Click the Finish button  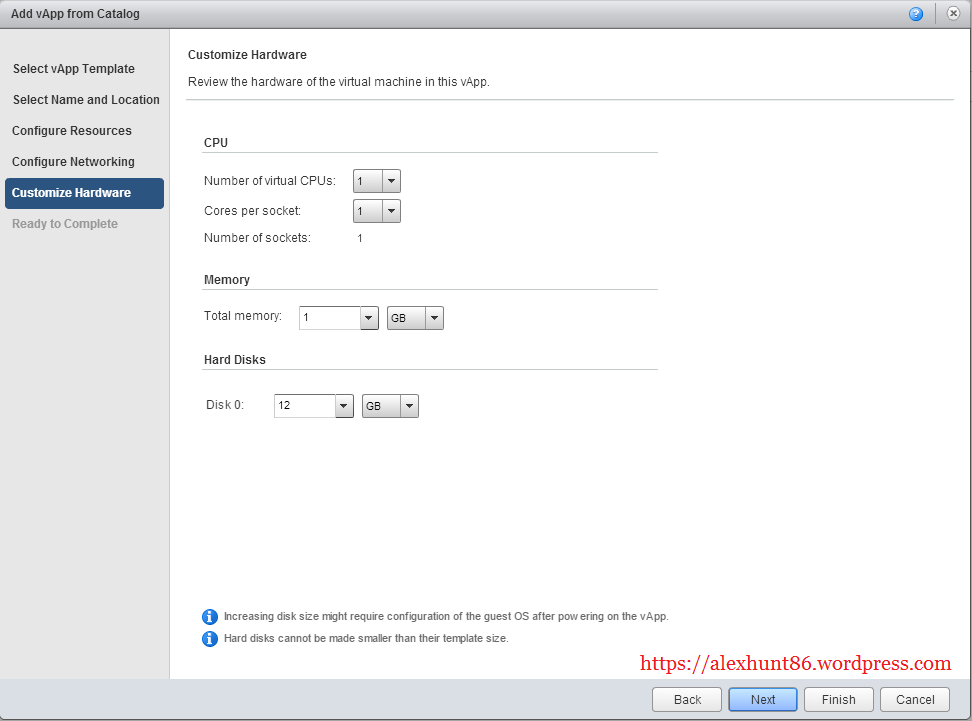point(839,699)
